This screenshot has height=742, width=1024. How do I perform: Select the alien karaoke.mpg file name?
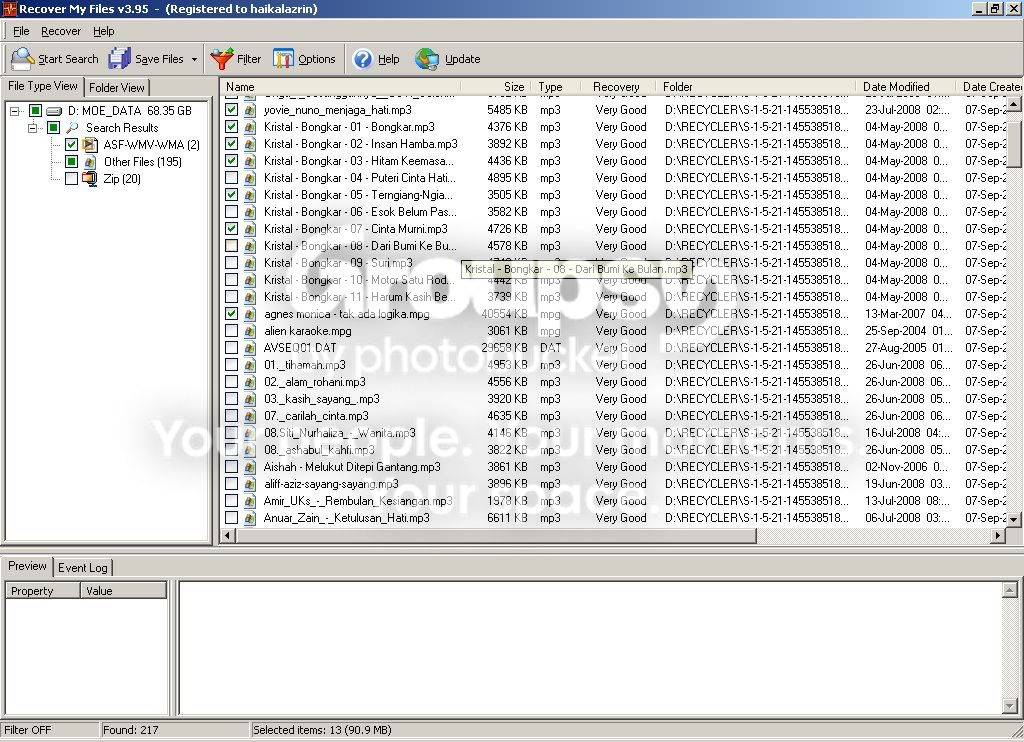[x=308, y=331]
